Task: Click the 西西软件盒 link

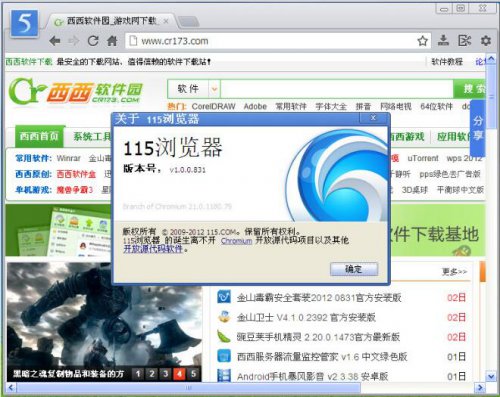Action: click(x=76, y=174)
